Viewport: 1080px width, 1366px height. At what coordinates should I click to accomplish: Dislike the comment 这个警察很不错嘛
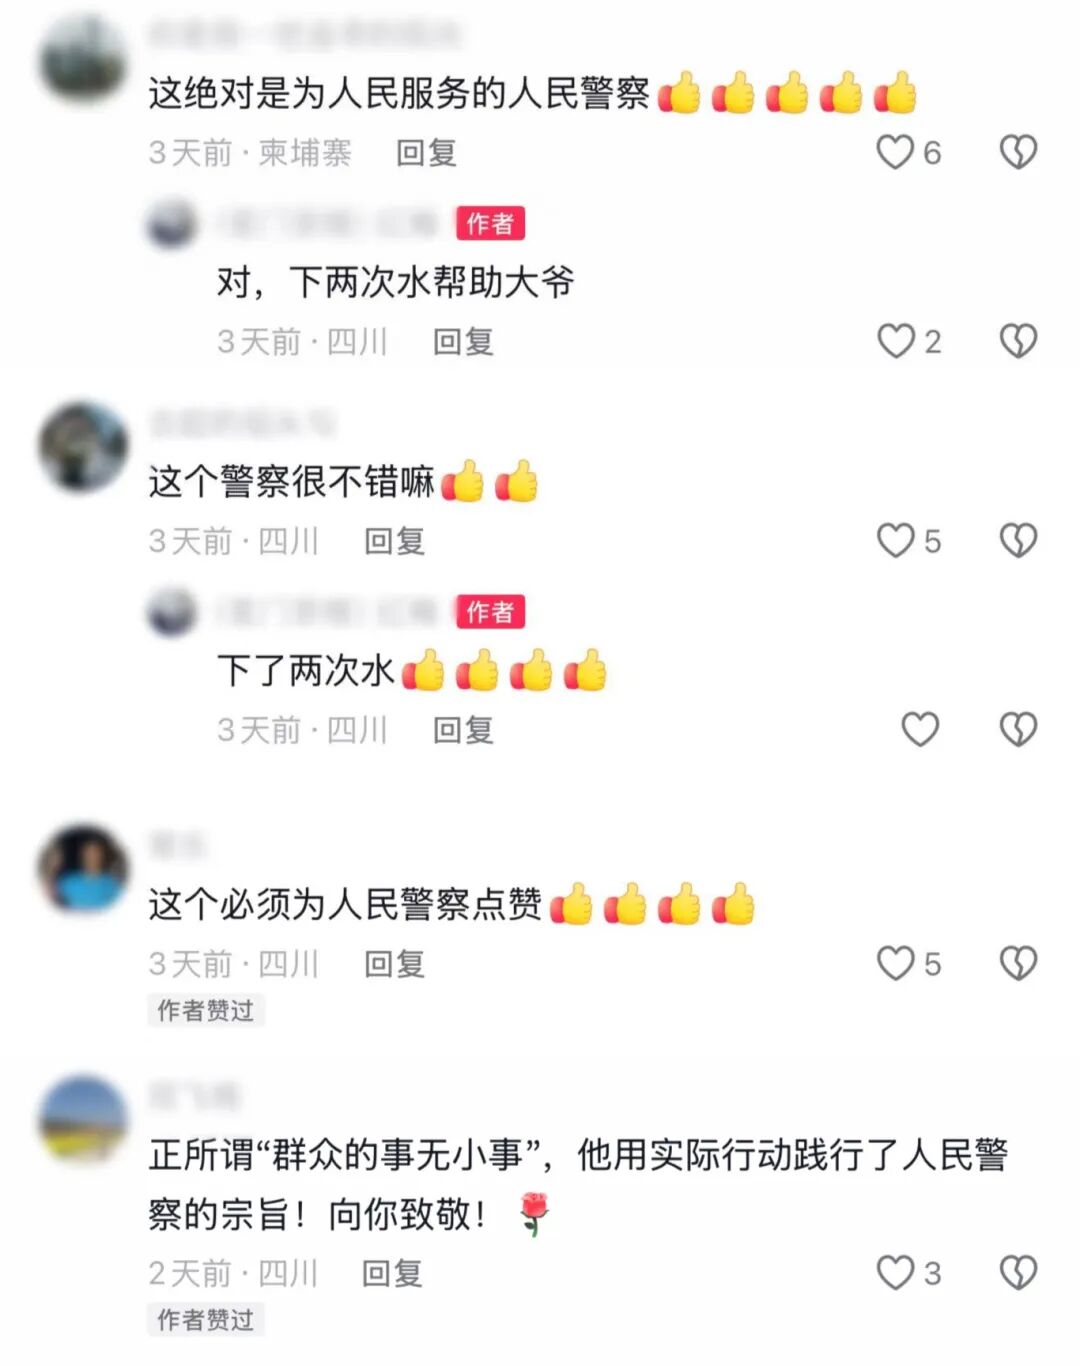pos(1018,540)
